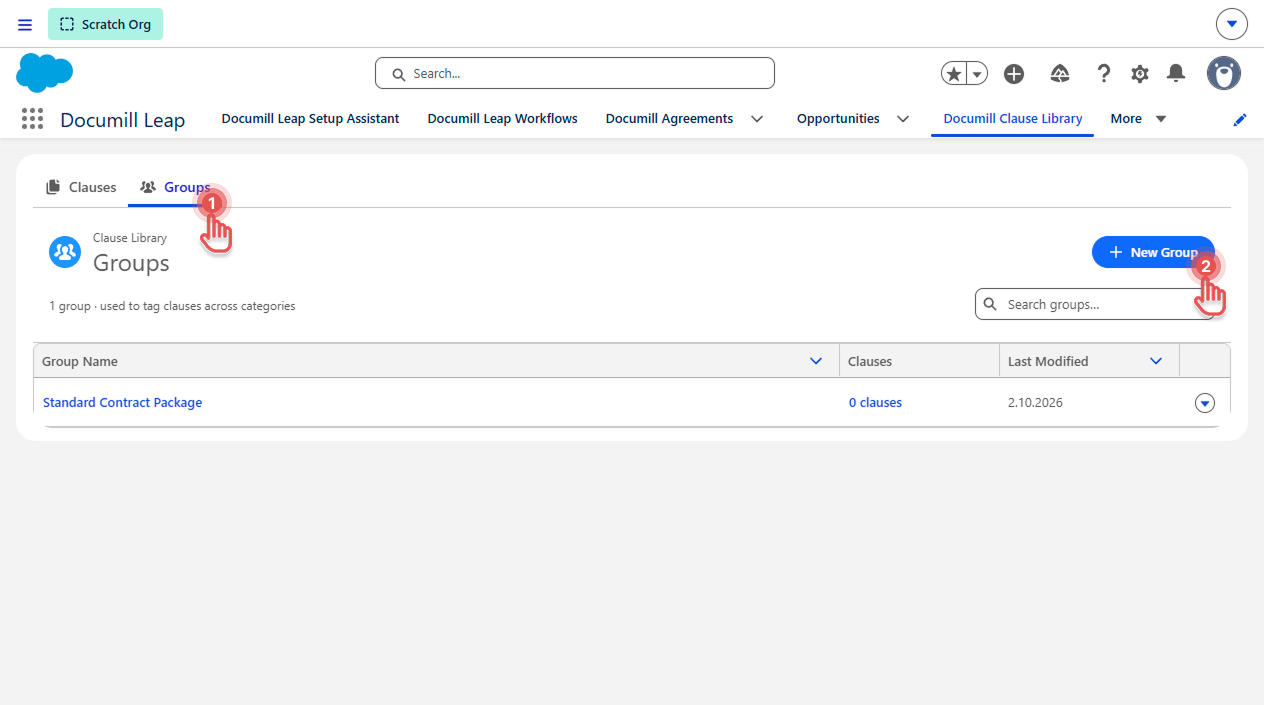This screenshot has height=705, width=1264.
Task: Click the pencil edit navigation icon
Action: (1240, 120)
